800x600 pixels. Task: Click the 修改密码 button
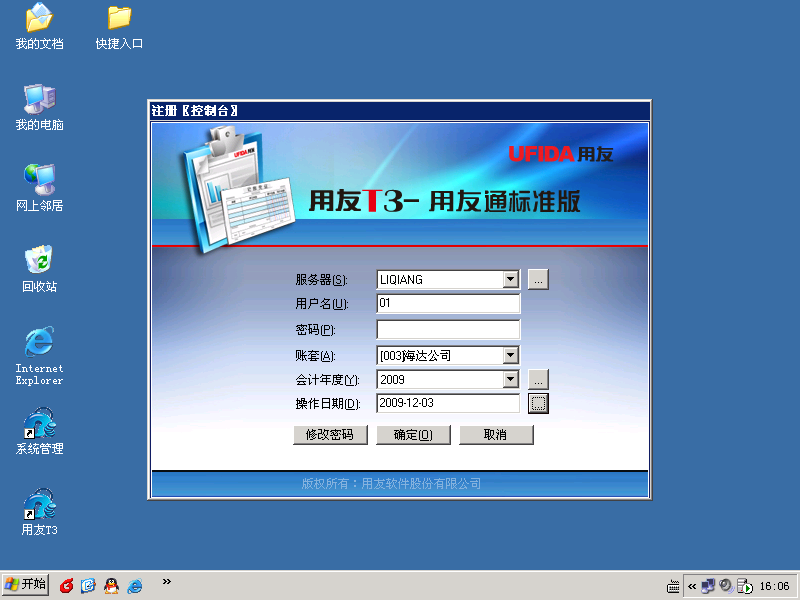pos(330,435)
